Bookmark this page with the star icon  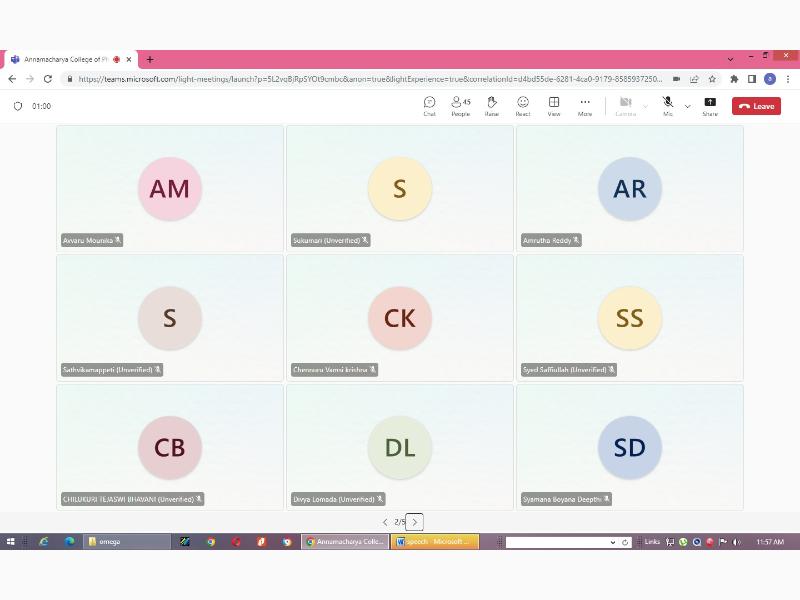click(x=712, y=79)
